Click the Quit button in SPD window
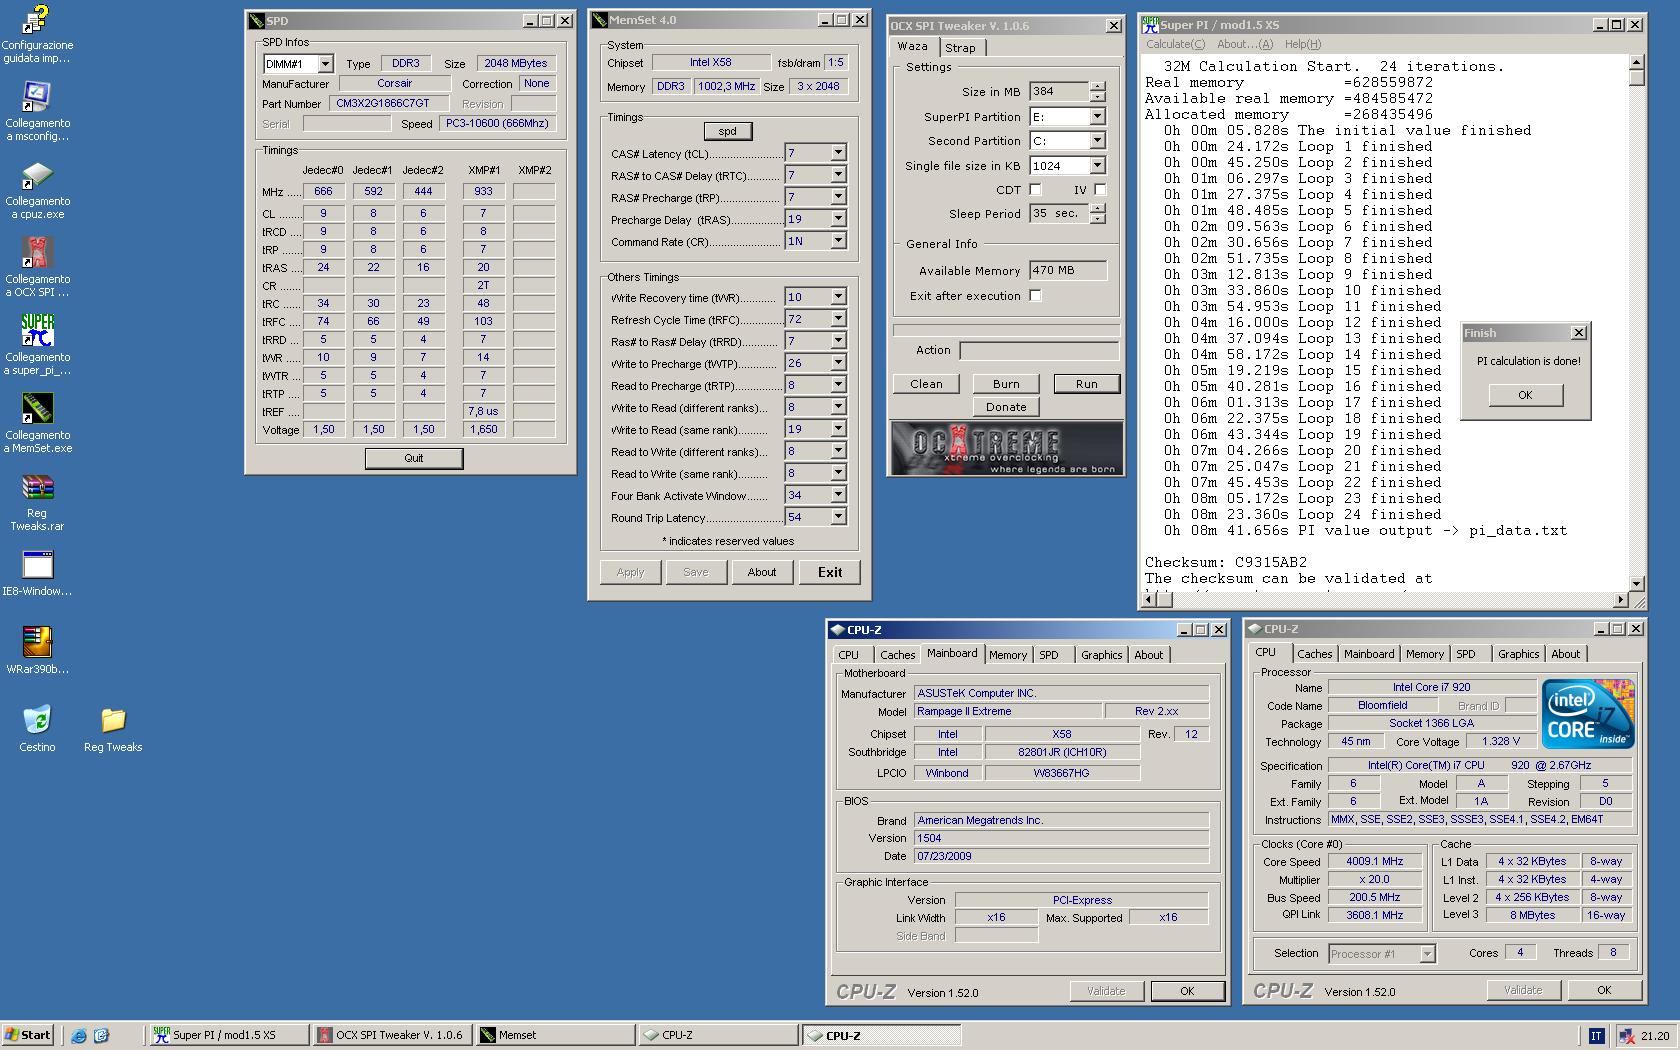The height and width of the screenshot is (1050, 1680). click(x=414, y=458)
